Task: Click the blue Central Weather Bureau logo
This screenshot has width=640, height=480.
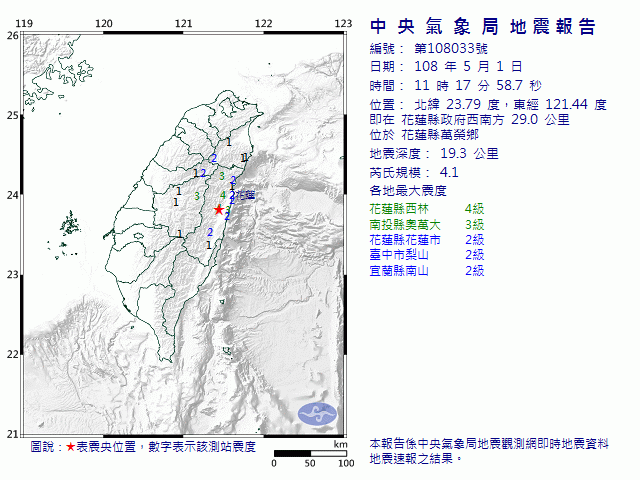Action: [x=318, y=414]
